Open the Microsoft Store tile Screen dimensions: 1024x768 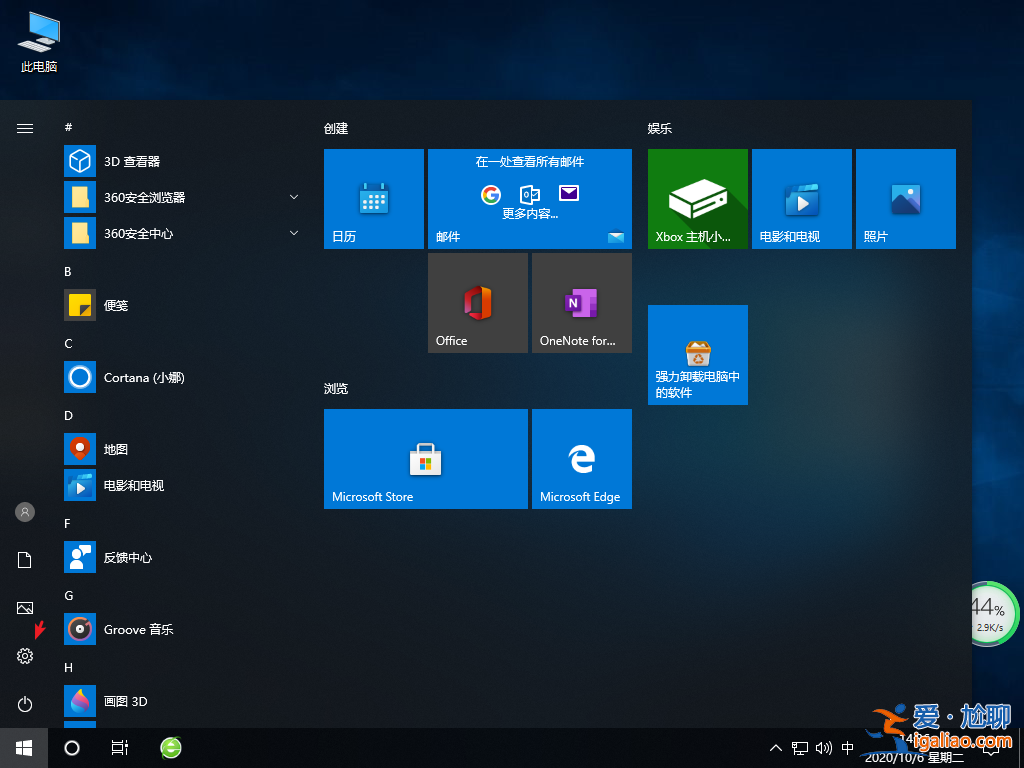tap(425, 459)
